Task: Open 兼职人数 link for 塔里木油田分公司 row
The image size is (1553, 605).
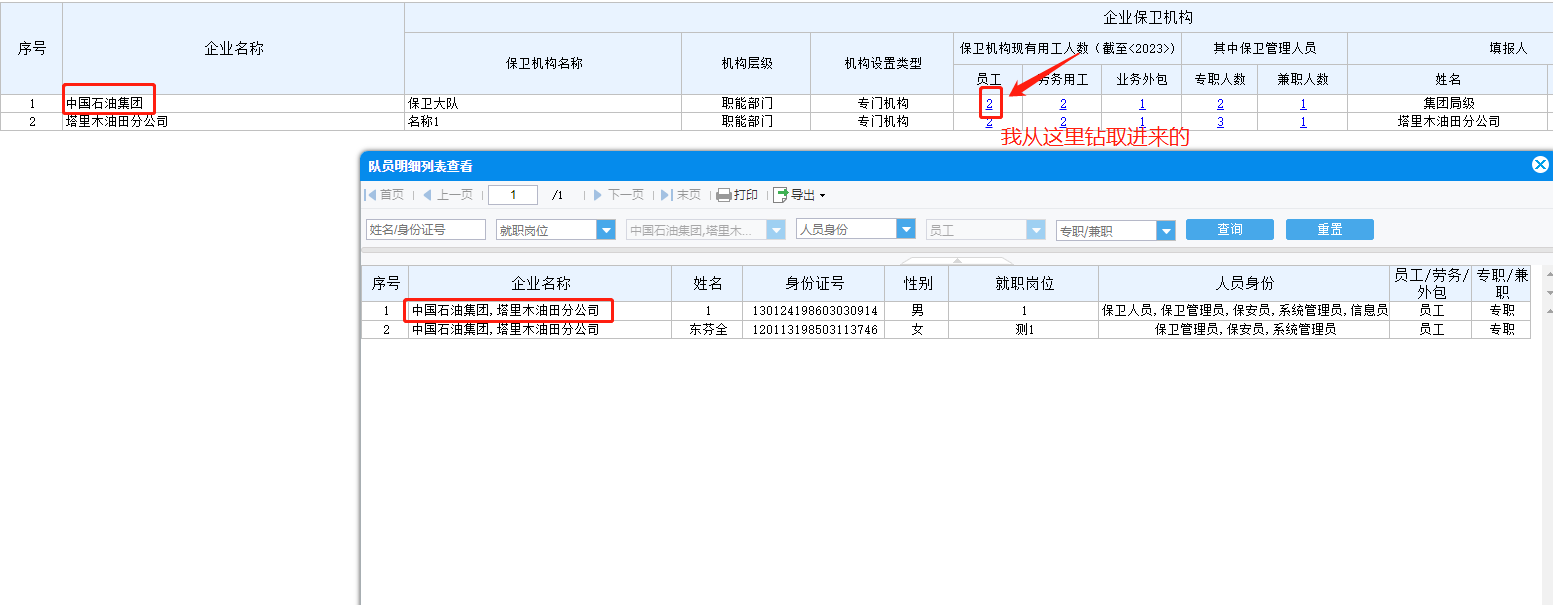Action: 1303,122
